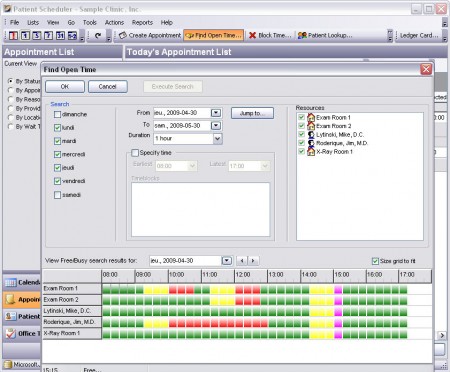Switch to 3-day view icon
Image resolution: width=450 pixels, height=372 pixels.
[37, 35]
